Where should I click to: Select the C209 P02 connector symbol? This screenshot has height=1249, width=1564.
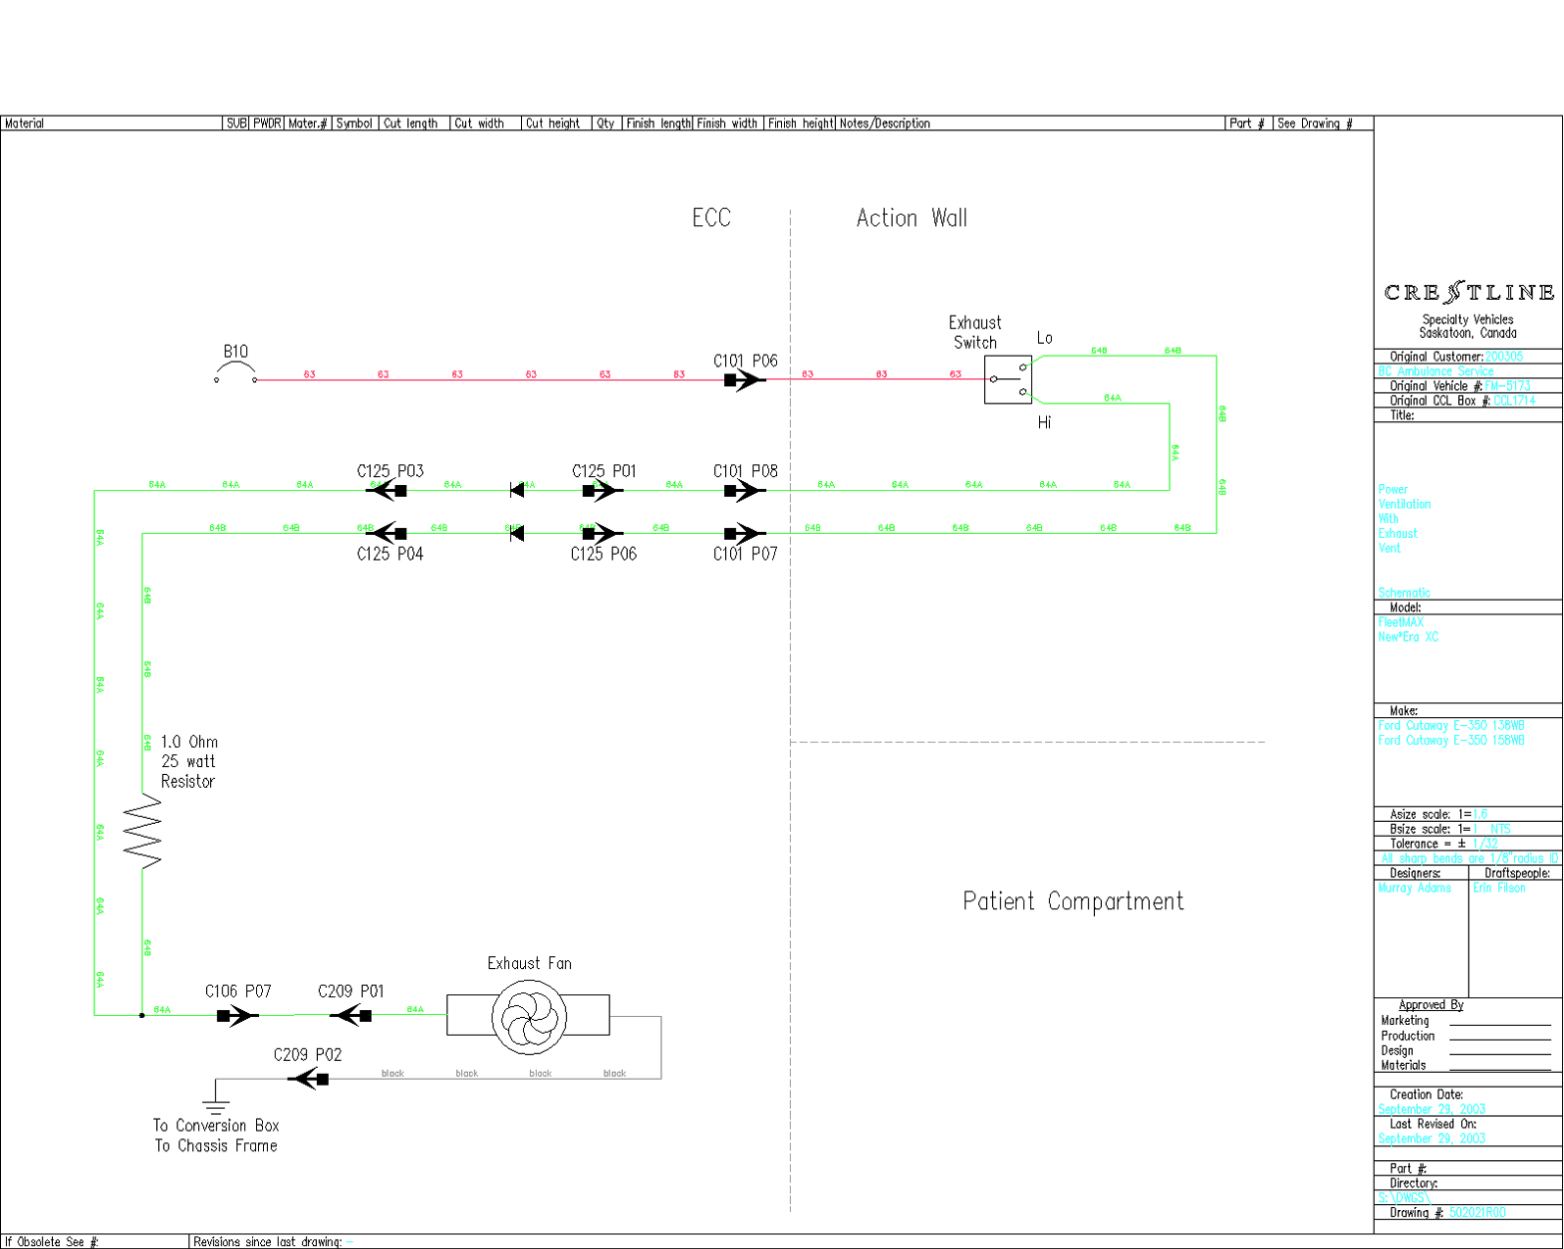coord(309,1079)
